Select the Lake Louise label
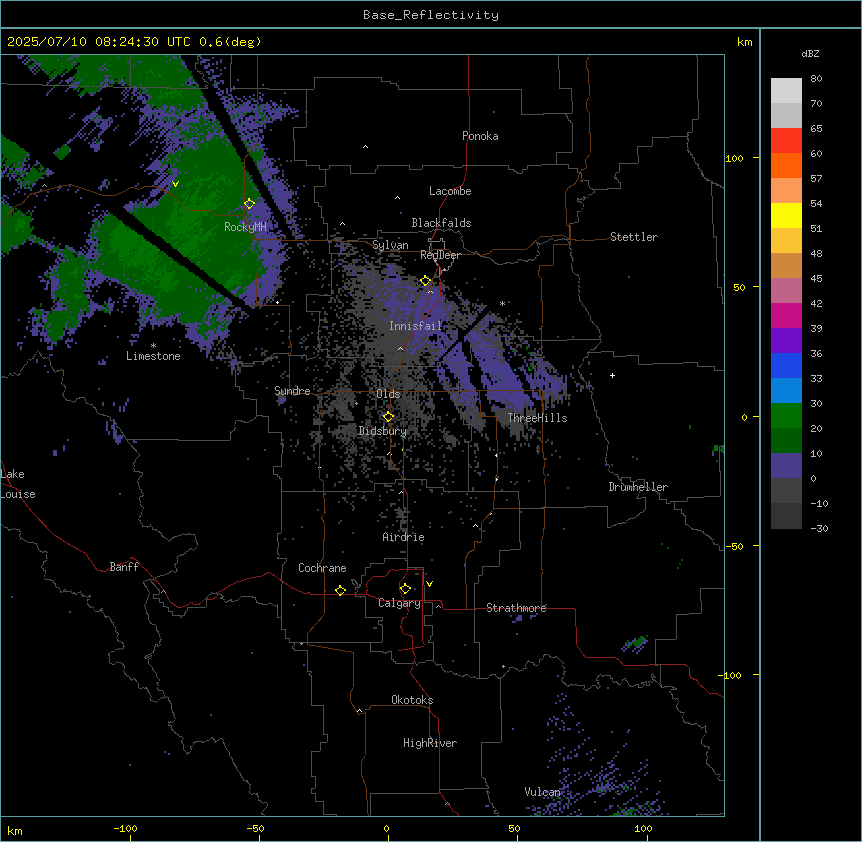862x842 pixels. [18, 484]
